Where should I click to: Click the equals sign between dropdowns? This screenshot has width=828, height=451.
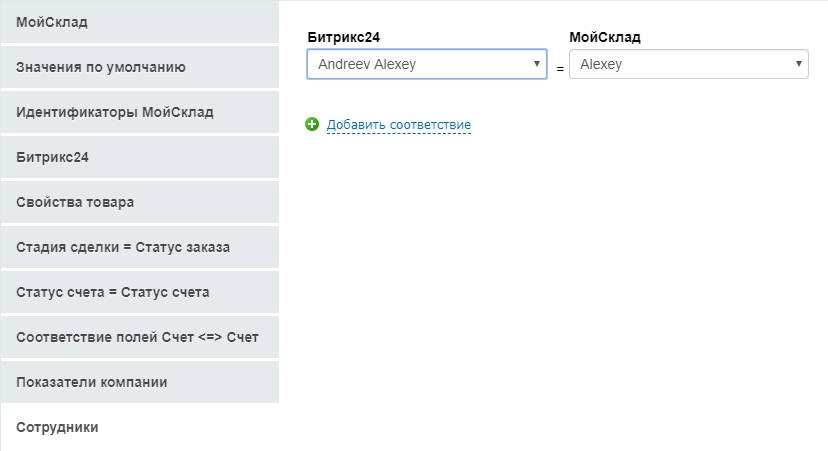(x=560, y=68)
